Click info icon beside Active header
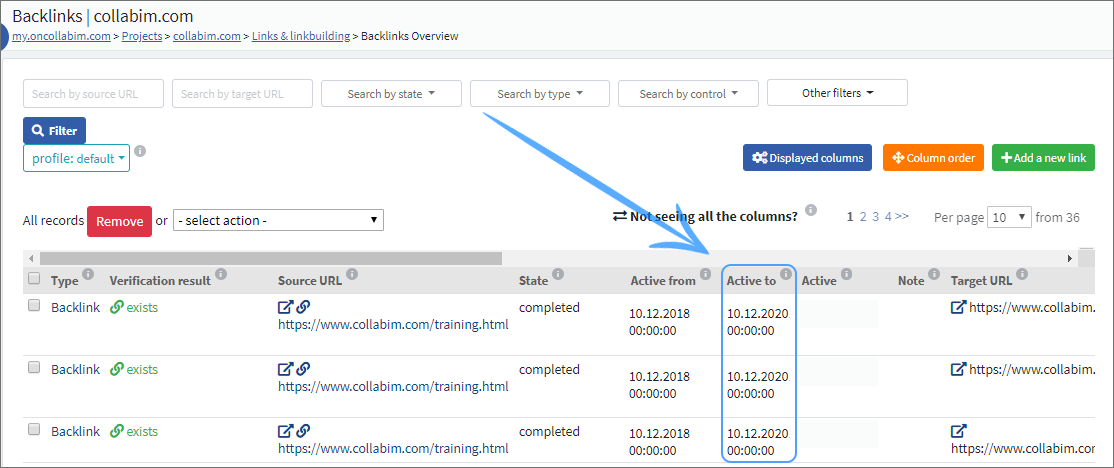1114x468 pixels. tap(847, 273)
